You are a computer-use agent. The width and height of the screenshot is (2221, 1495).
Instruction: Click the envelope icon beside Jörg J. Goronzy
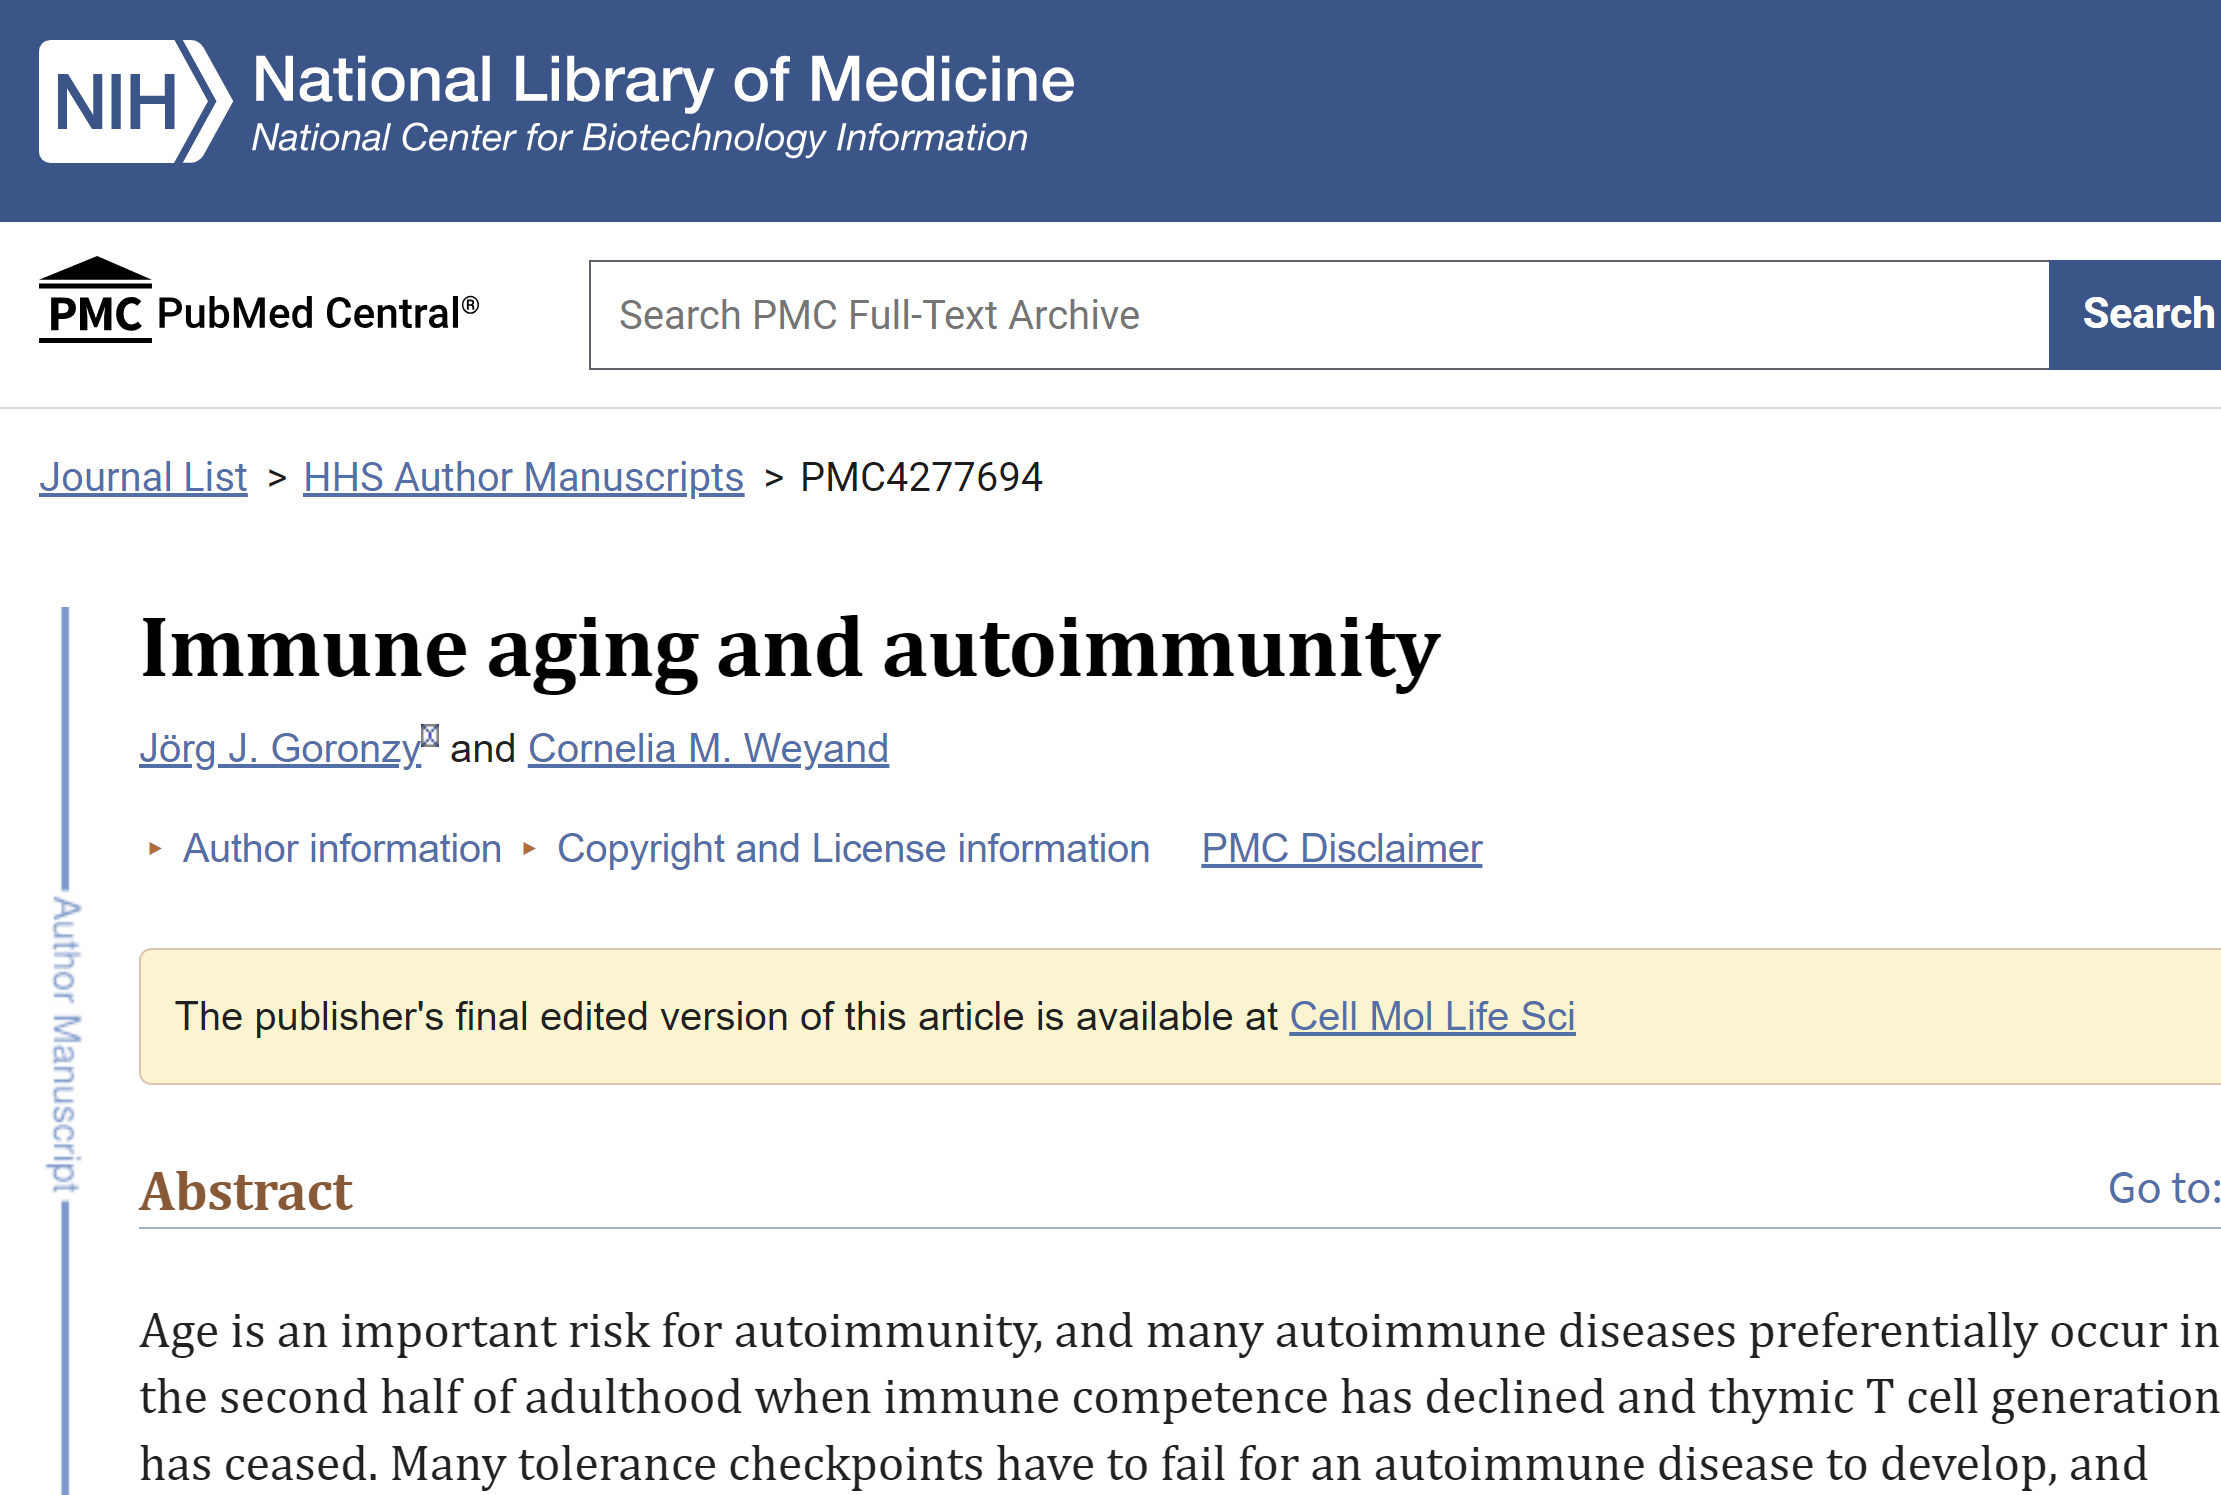click(430, 736)
